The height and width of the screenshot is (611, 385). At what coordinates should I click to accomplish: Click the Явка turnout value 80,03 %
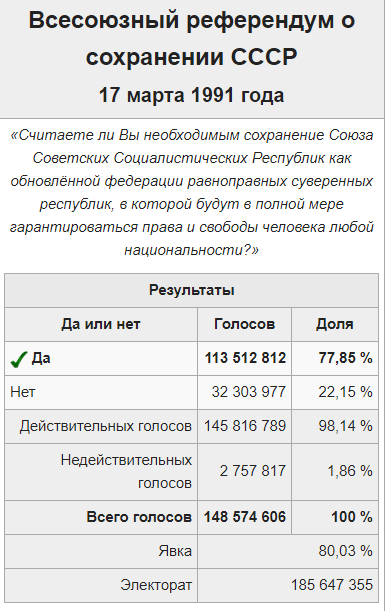(x=346, y=551)
